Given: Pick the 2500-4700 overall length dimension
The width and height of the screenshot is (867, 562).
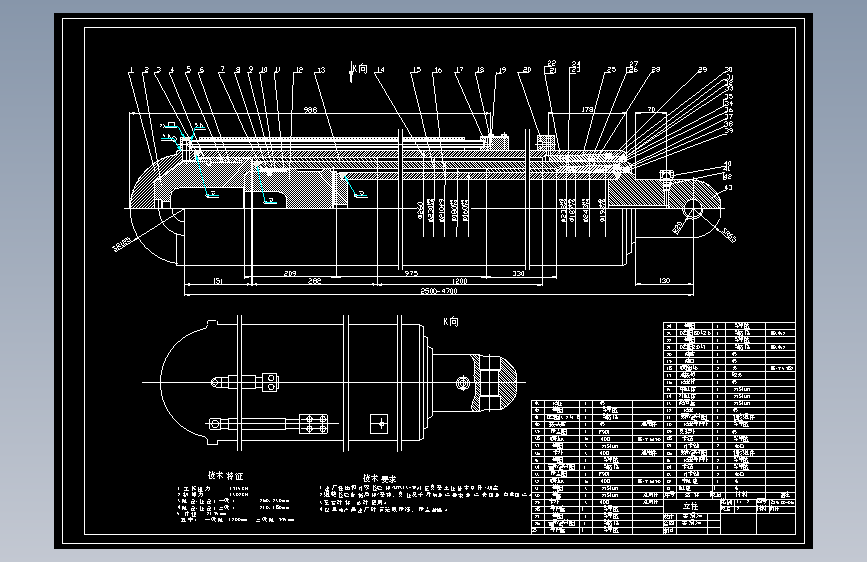Looking at the screenshot, I should click(x=439, y=291).
